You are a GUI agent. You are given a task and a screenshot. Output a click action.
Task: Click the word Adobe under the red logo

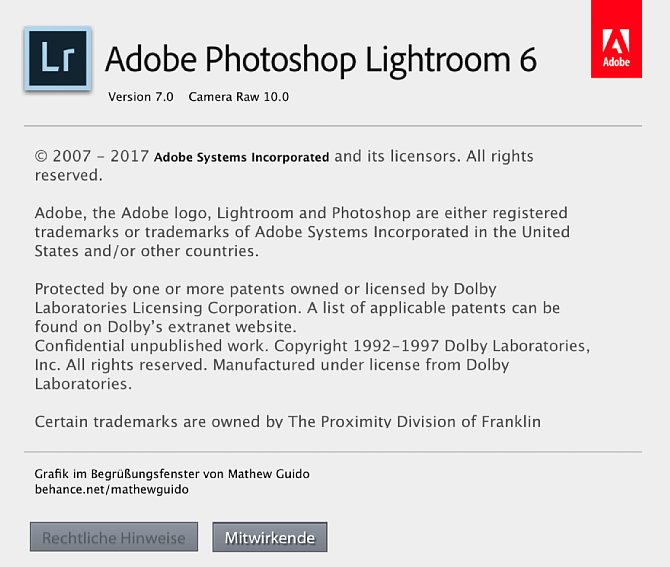(617, 63)
